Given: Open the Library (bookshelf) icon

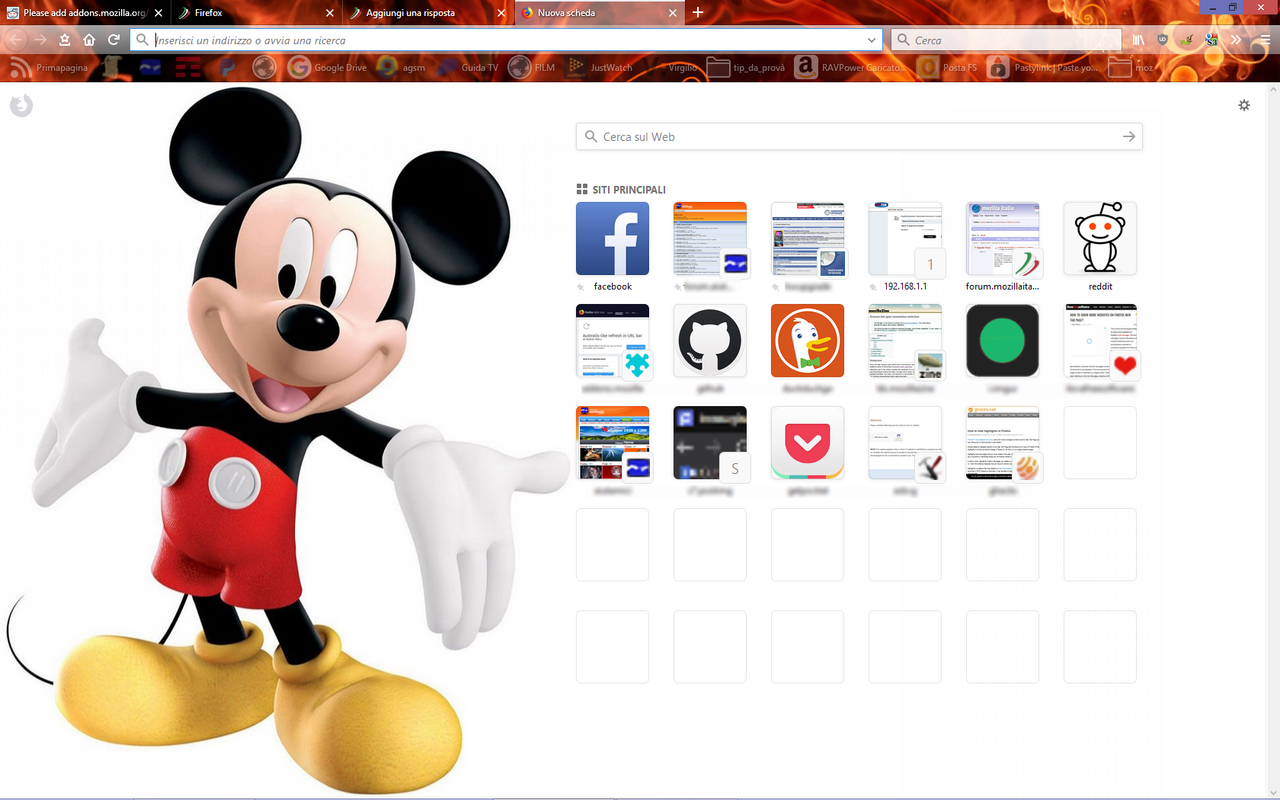Looking at the screenshot, I should [x=1137, y=40].
